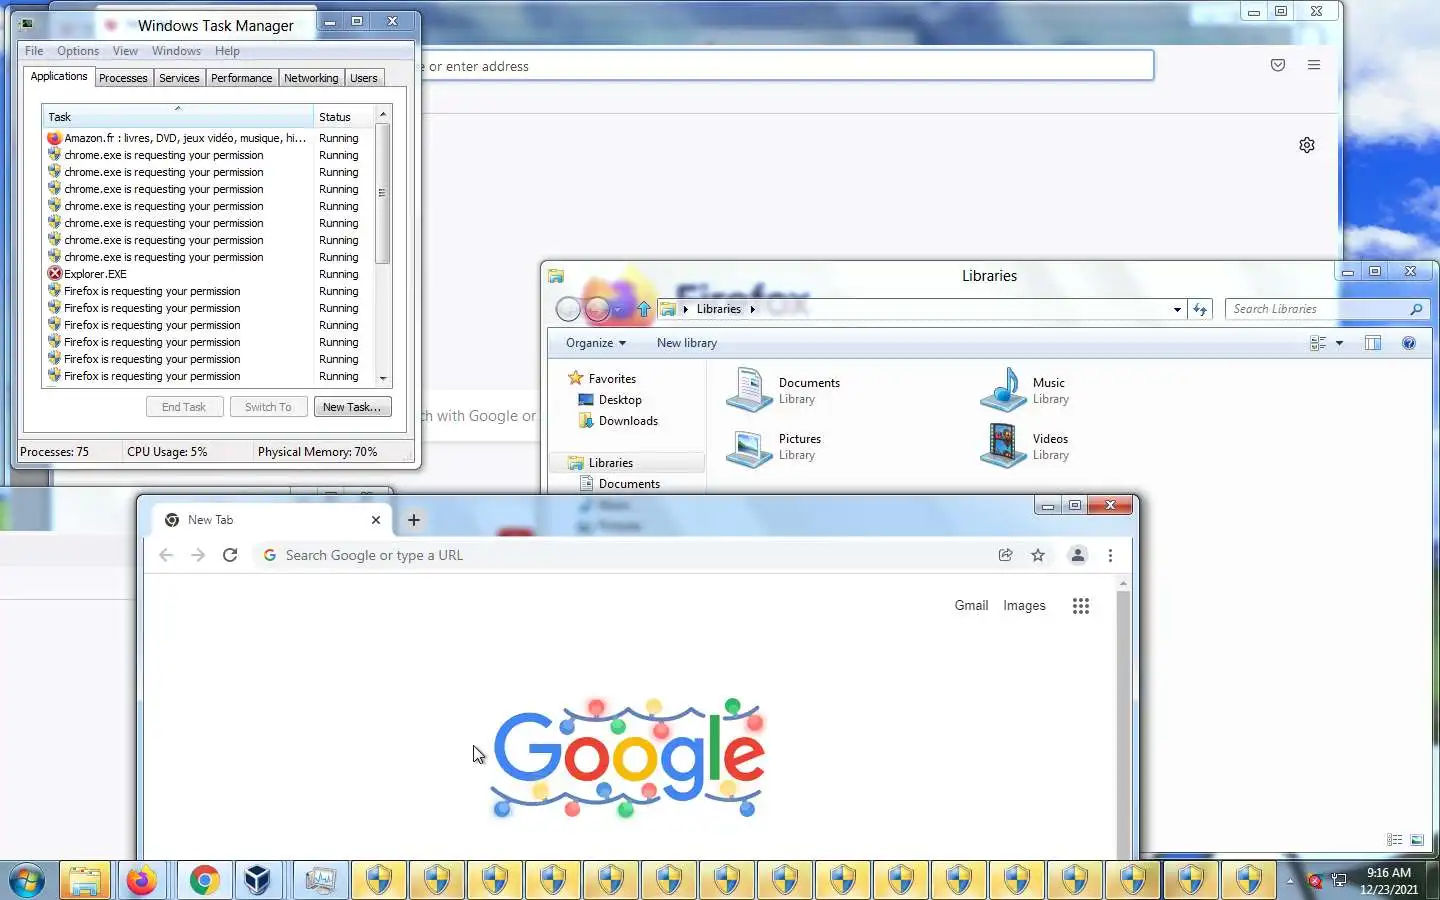The height and width of the screenshot is (900, 1440).
Task: Open the Pictures library icon
Action: click(x=749, y=446)
